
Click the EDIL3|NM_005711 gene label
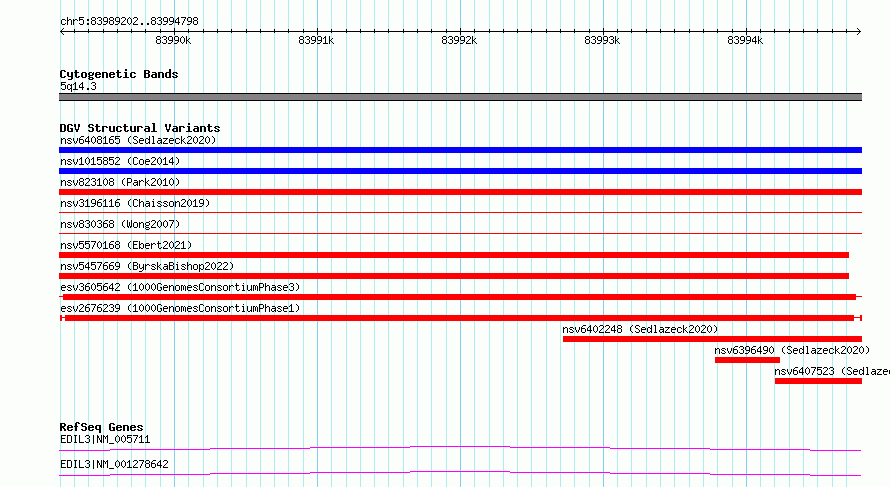(105, 439)
